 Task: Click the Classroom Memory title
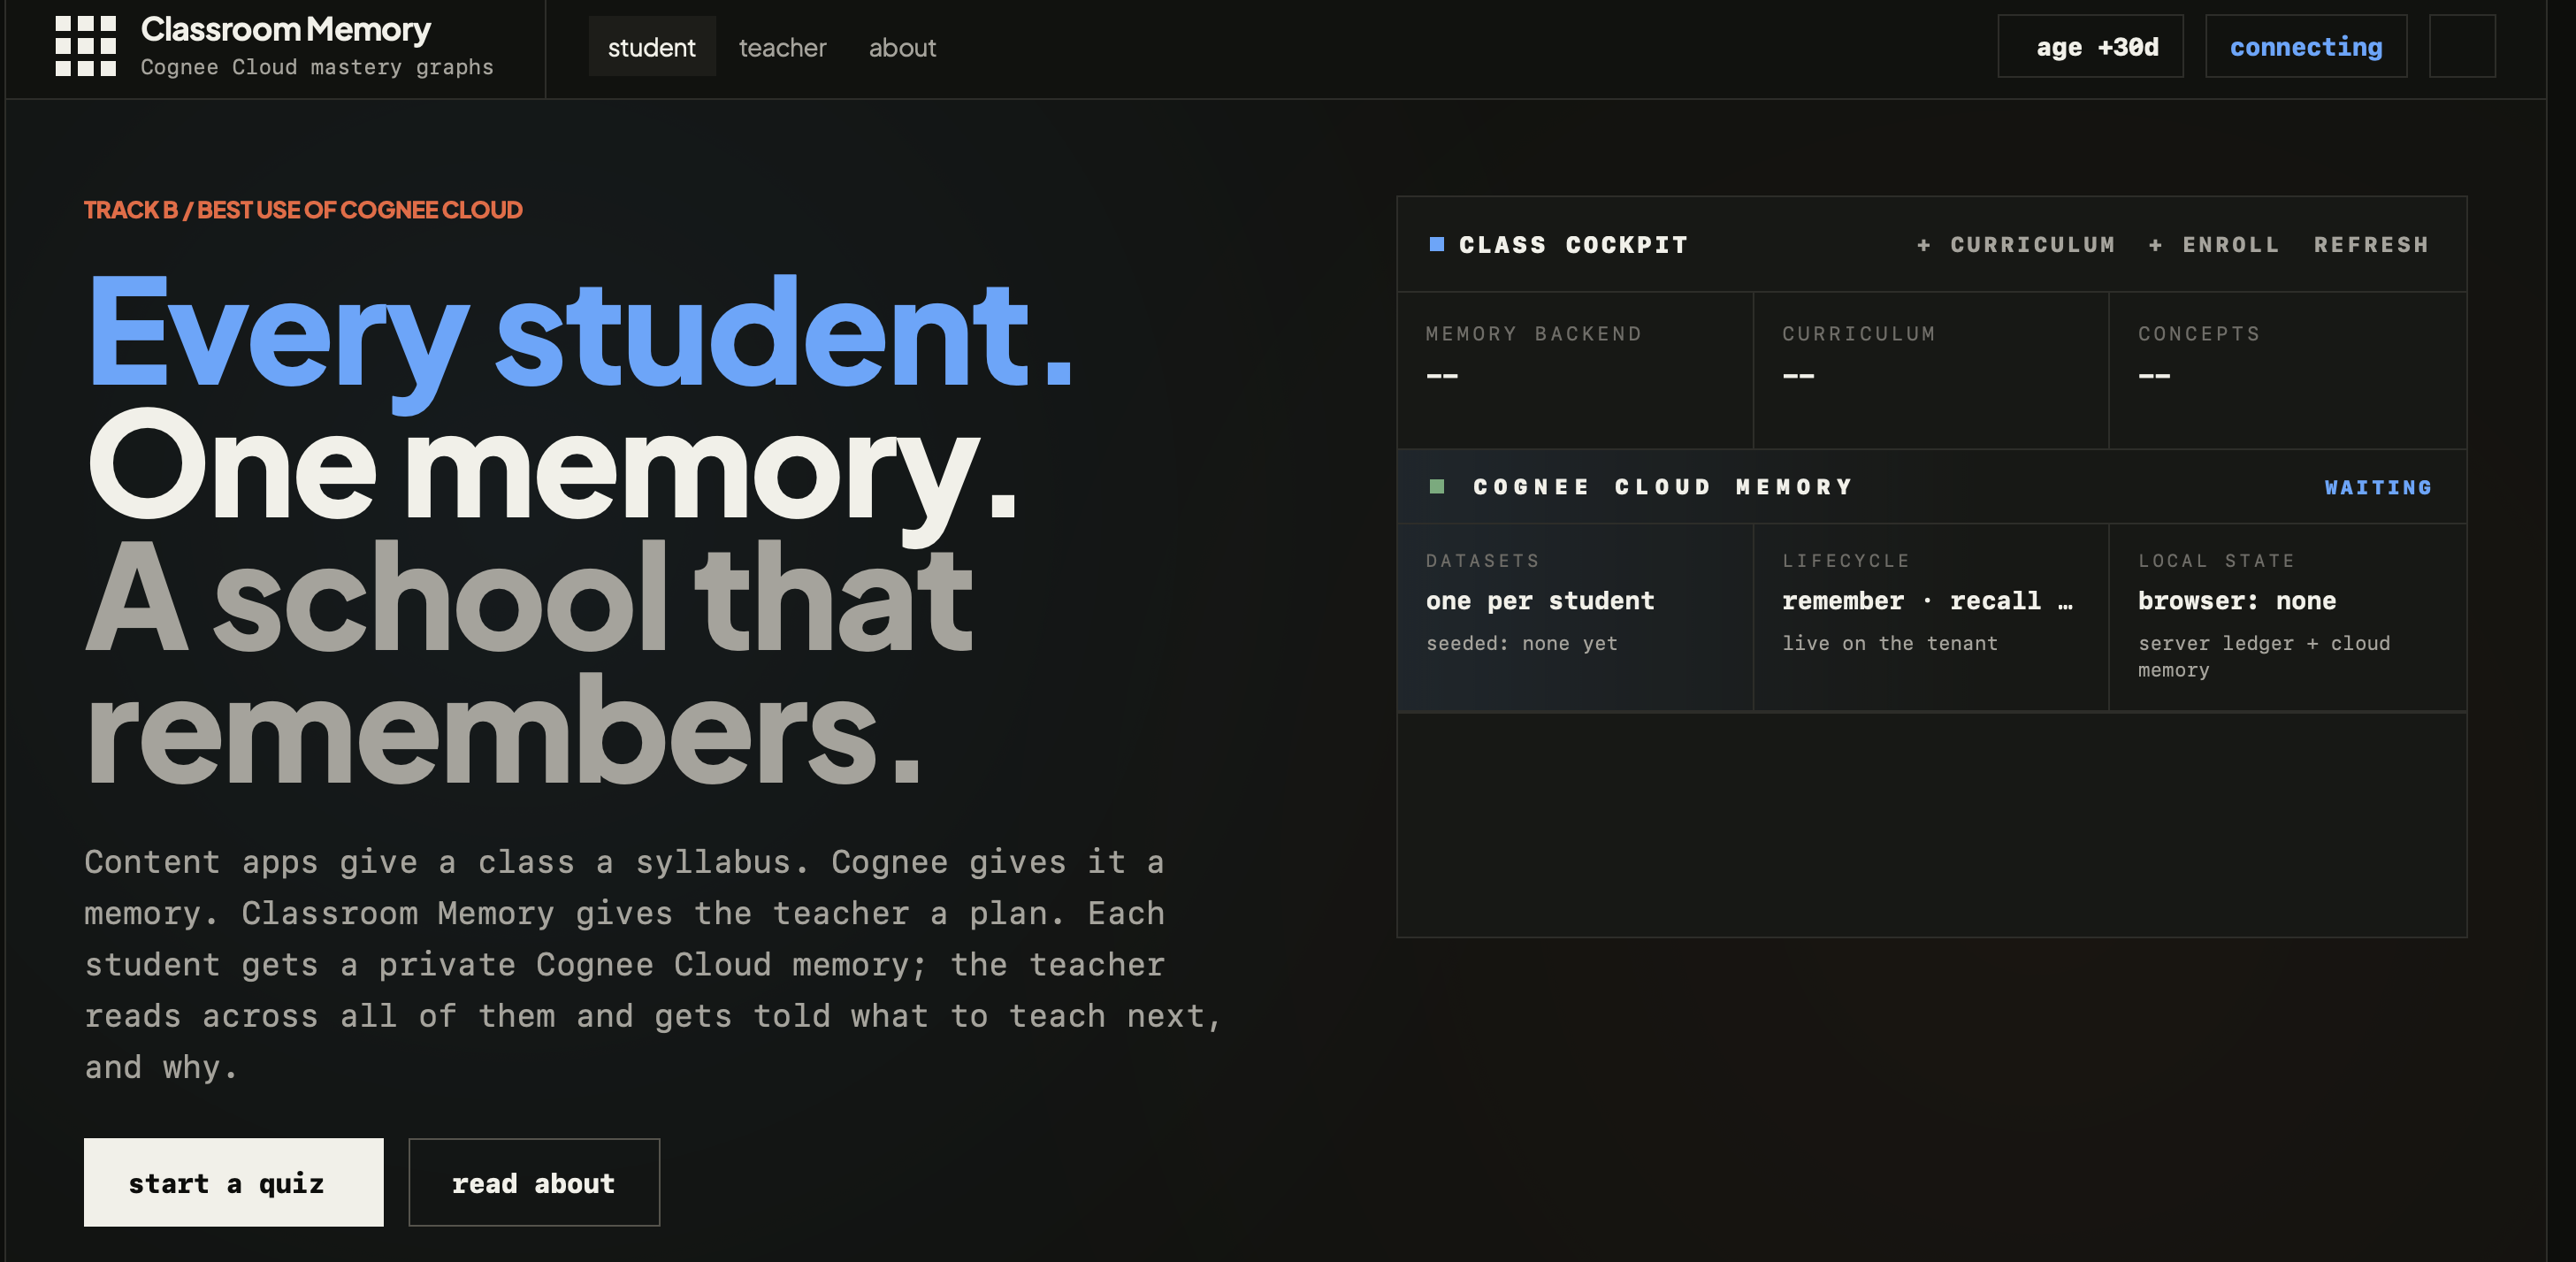(x=286, y=30)
